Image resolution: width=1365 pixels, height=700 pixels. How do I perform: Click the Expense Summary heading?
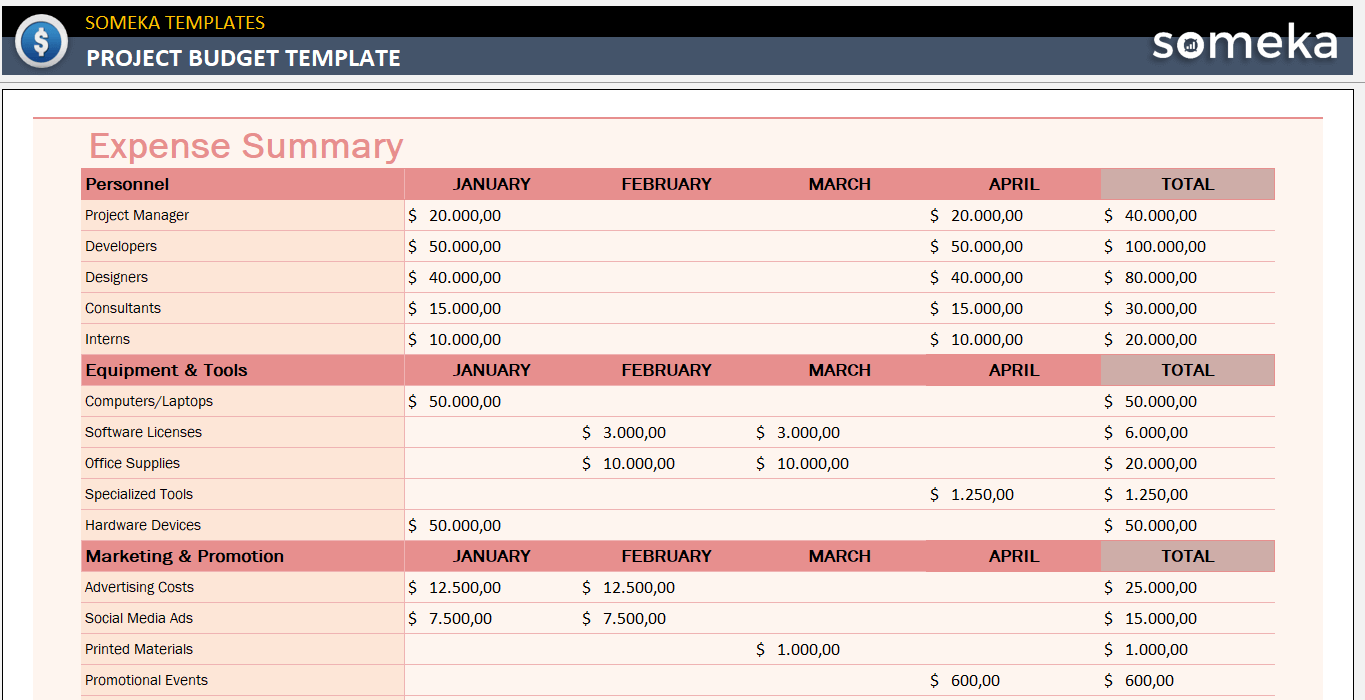tap(246, 146)
